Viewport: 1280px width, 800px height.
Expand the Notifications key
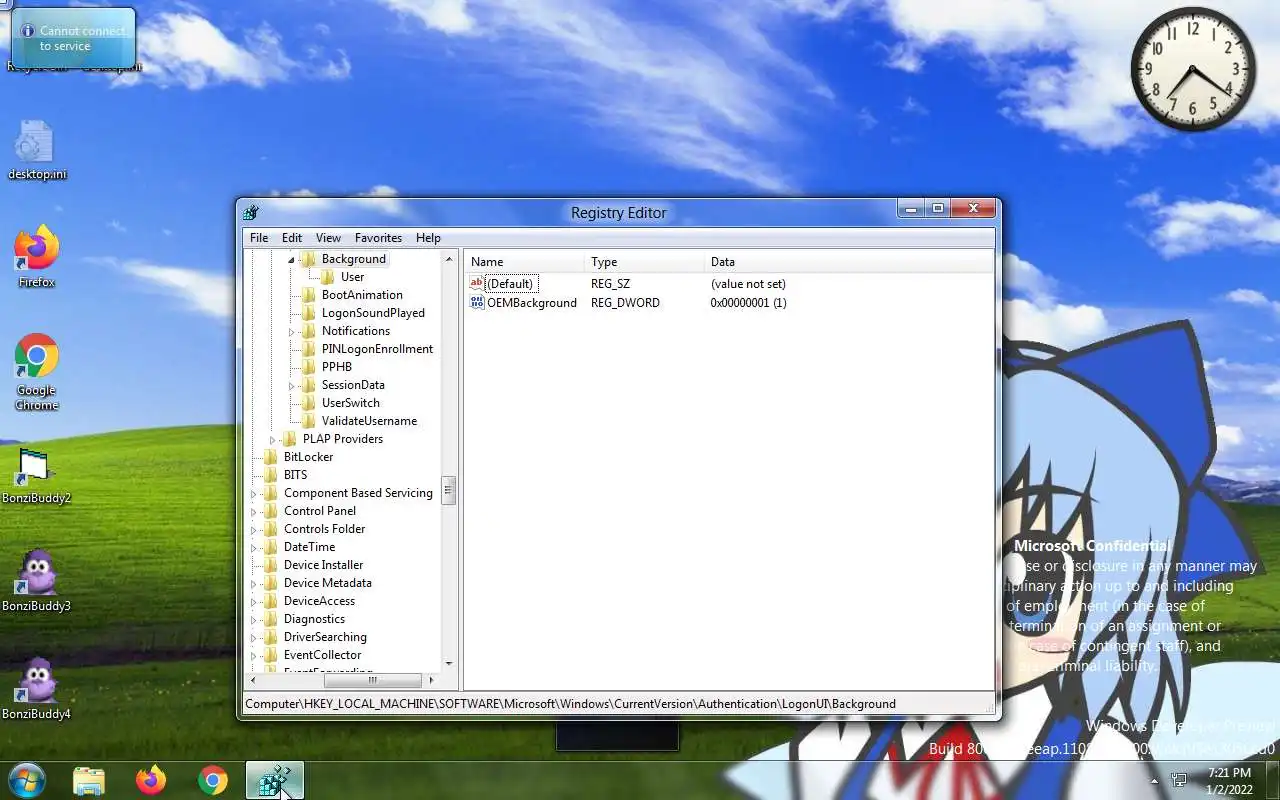[292, 331]
